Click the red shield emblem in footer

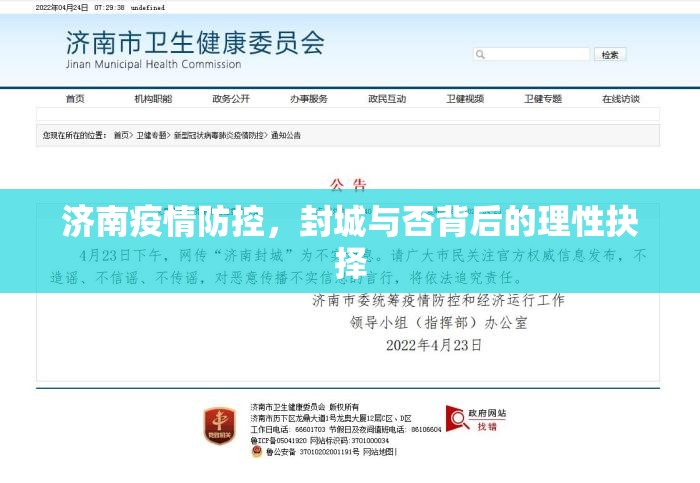click(219, 426)
